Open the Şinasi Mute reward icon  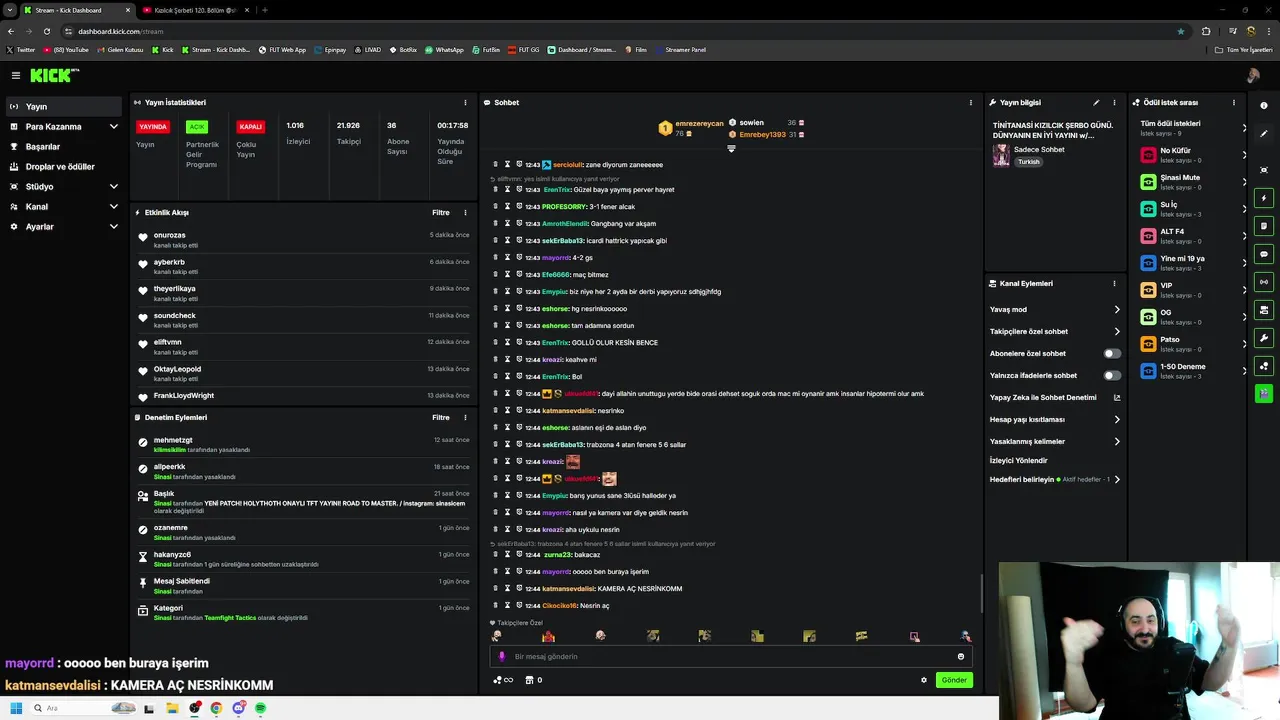1149,181
